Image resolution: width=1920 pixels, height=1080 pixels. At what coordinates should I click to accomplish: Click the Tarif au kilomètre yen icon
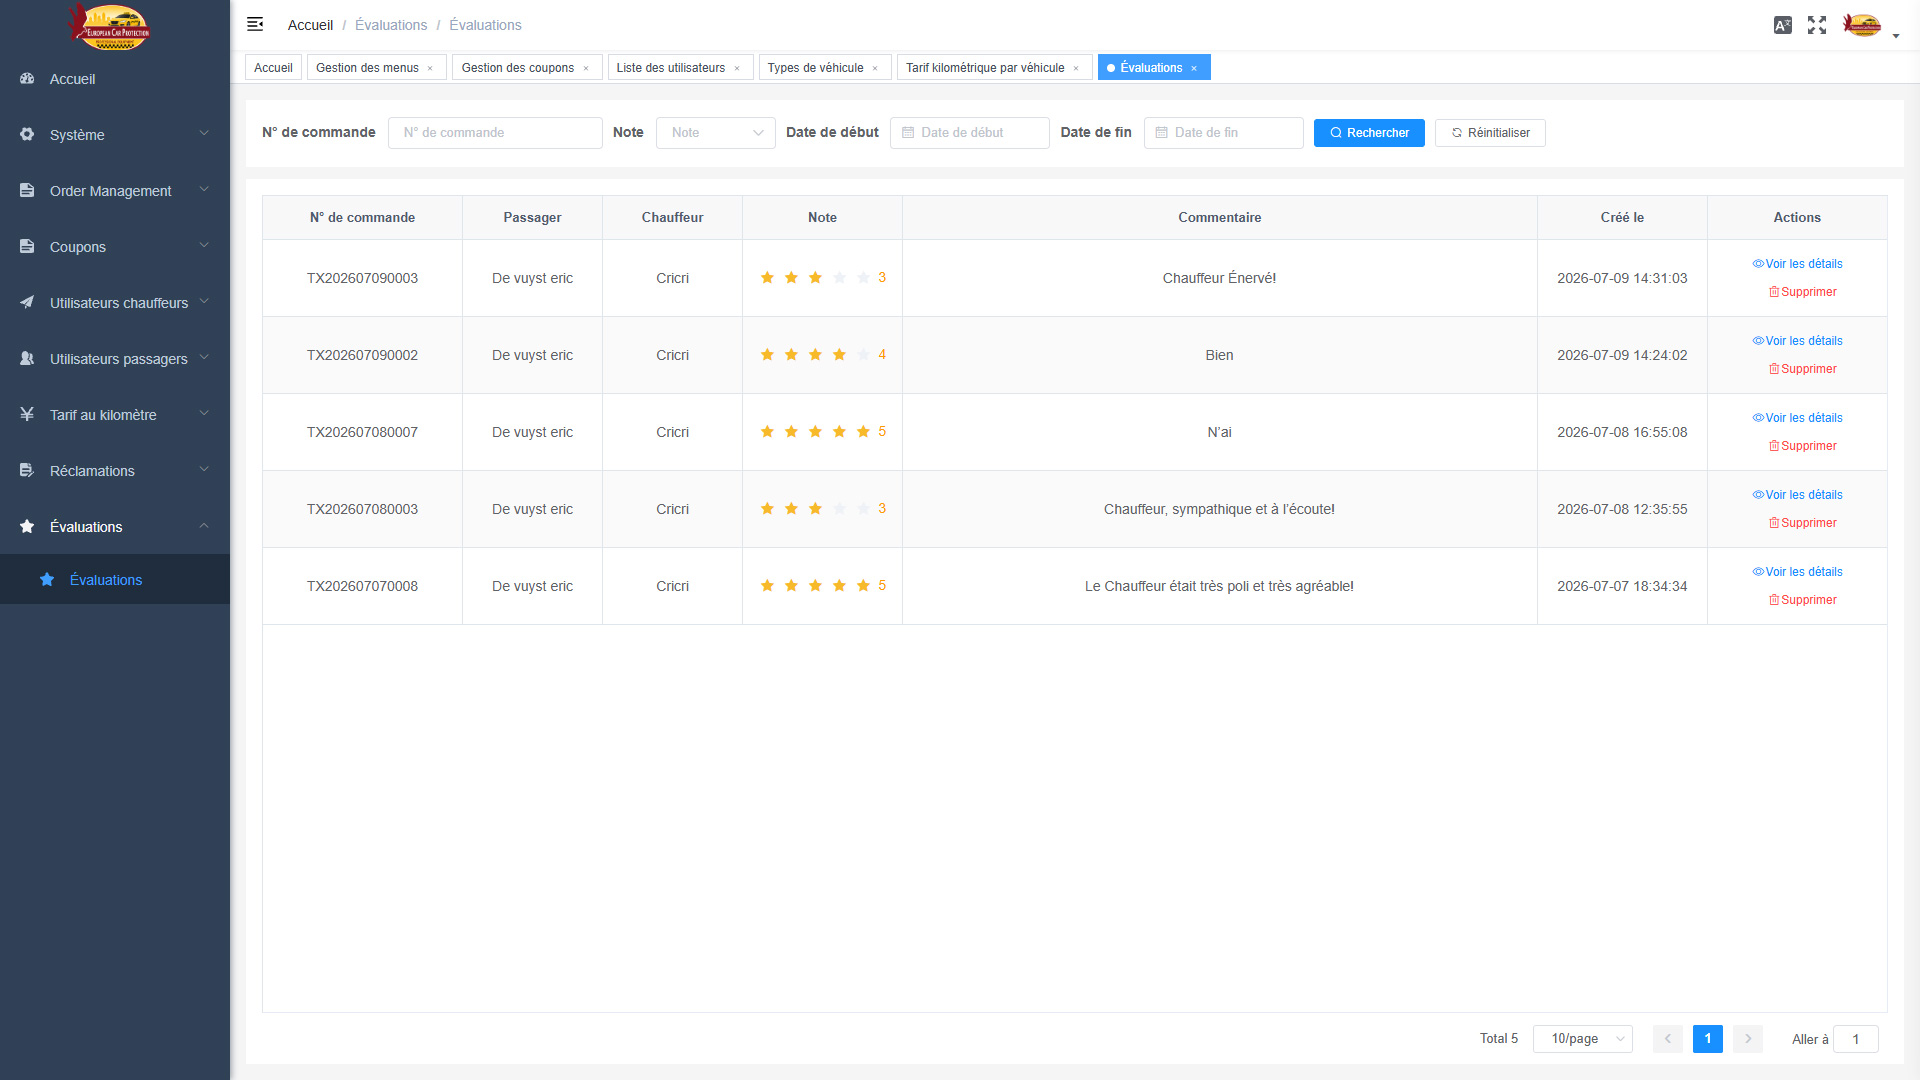(27, 415)
